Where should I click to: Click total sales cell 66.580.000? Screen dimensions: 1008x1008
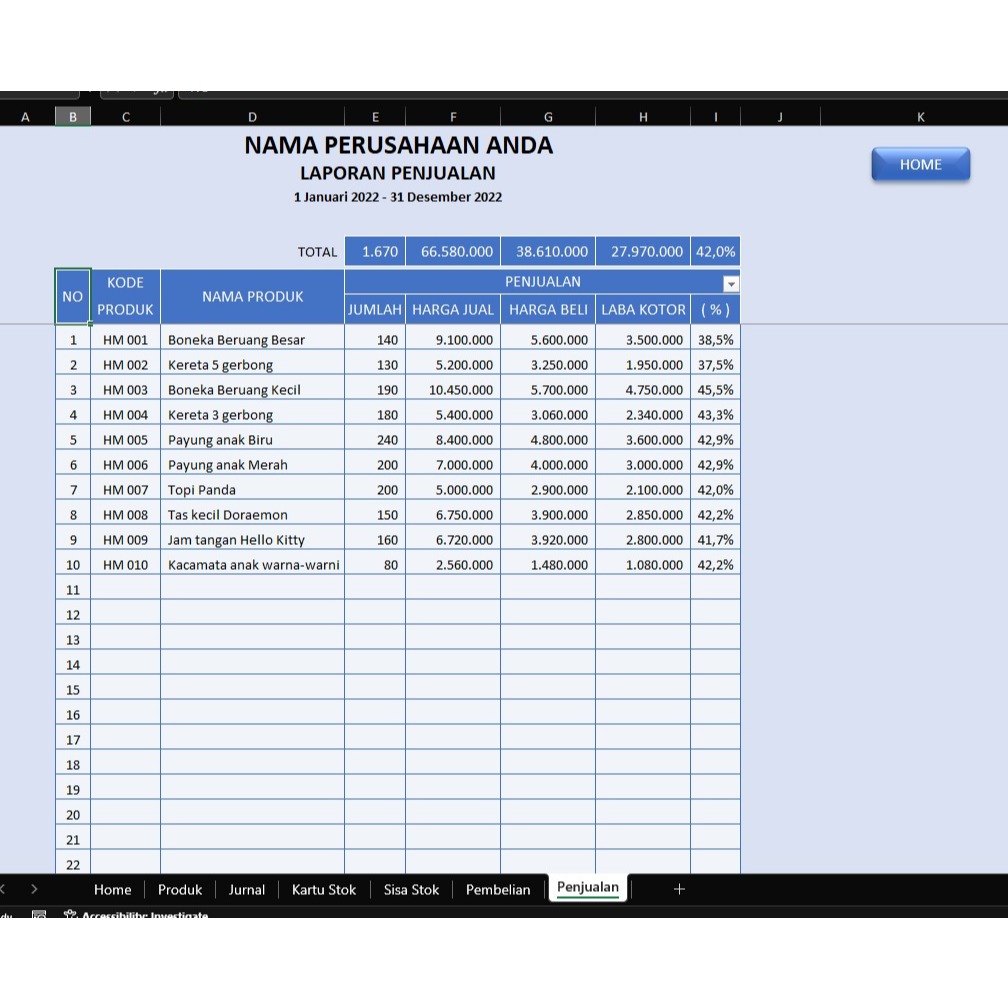tap(453, 251)
